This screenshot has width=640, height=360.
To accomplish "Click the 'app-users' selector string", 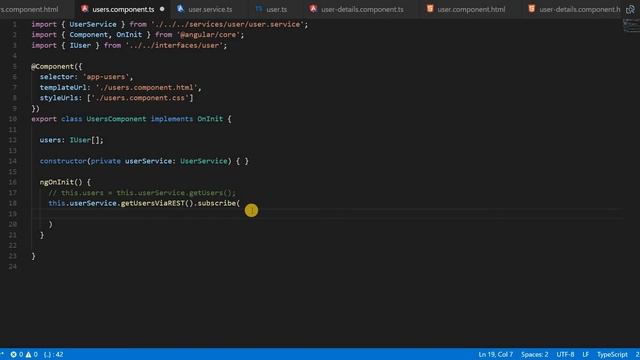I will [x=106, y=77].
